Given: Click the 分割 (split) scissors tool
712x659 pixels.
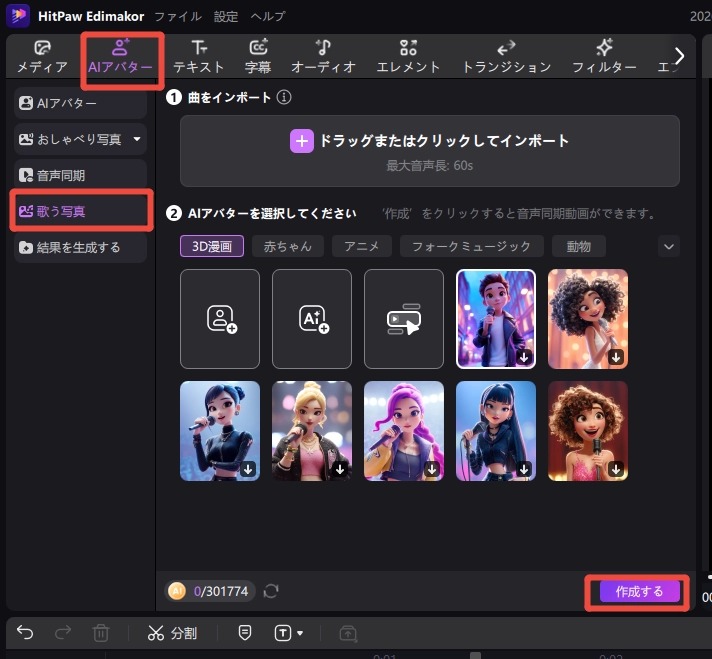Looking at the screenshot, I should tap(172, 632).
